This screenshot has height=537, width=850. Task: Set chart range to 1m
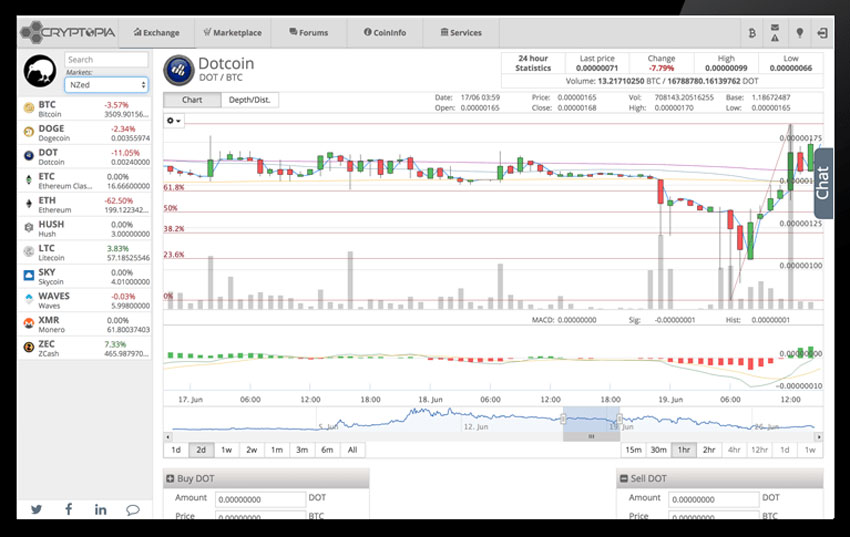(x=277, y=450)
